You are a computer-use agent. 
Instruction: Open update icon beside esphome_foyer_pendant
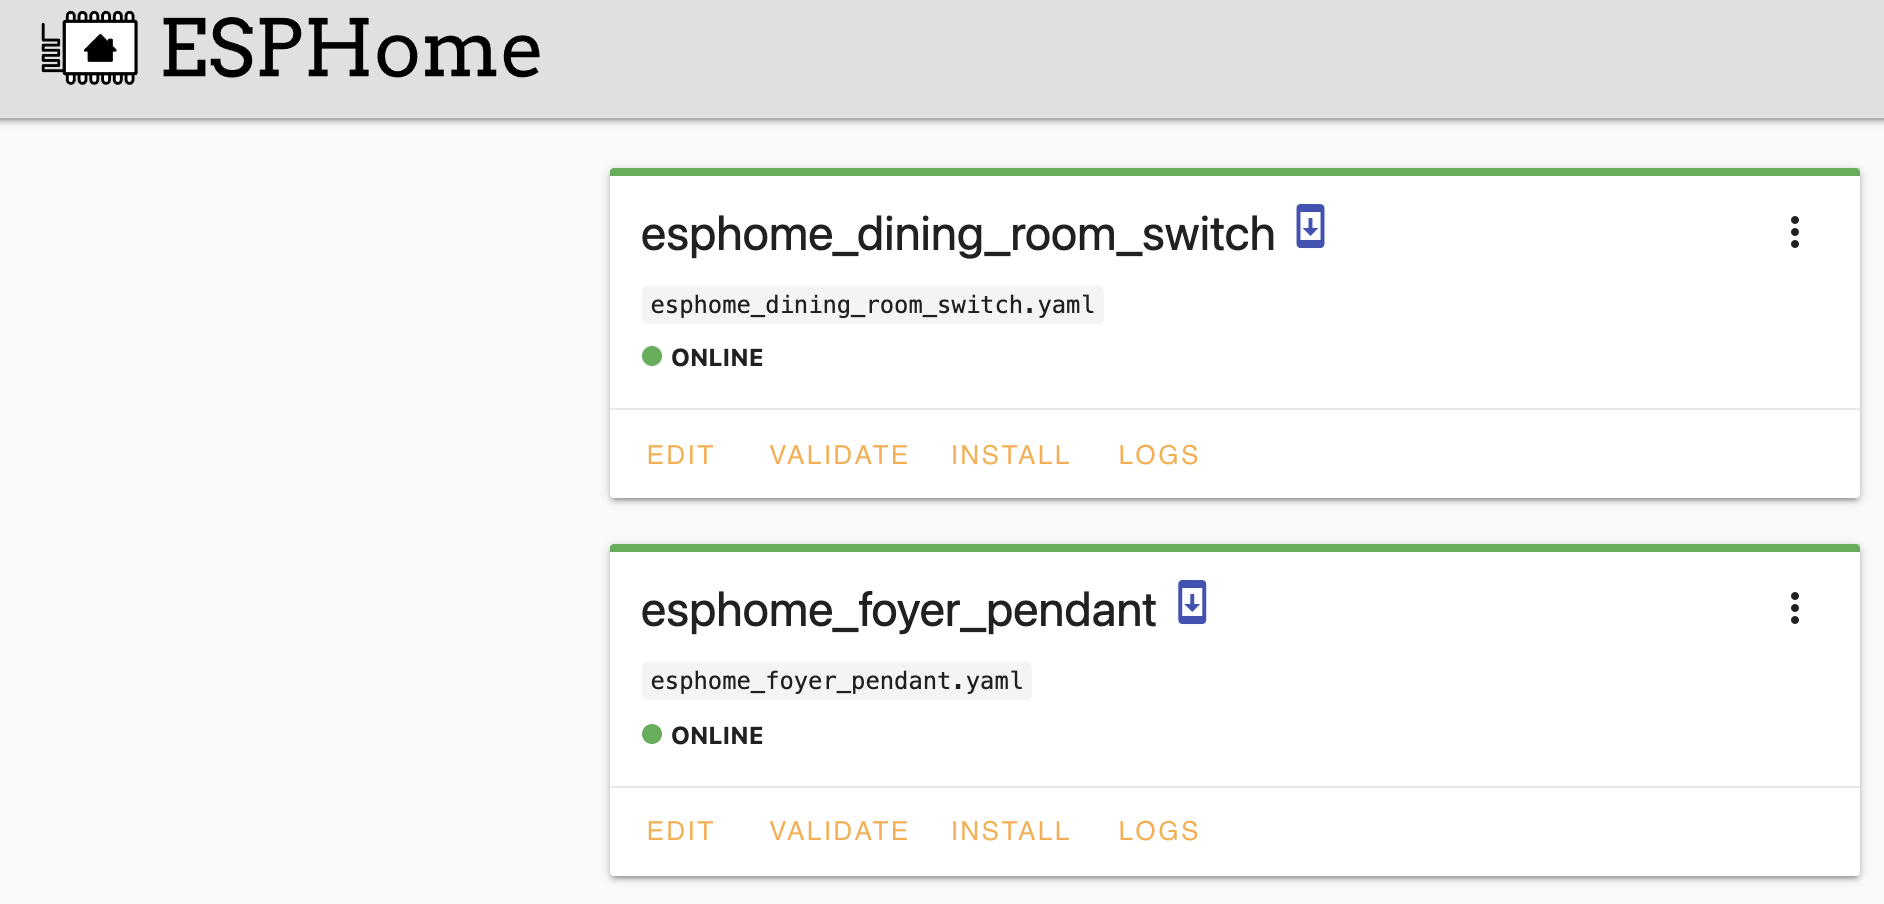pyautogui.click(x=1191, y=603)
